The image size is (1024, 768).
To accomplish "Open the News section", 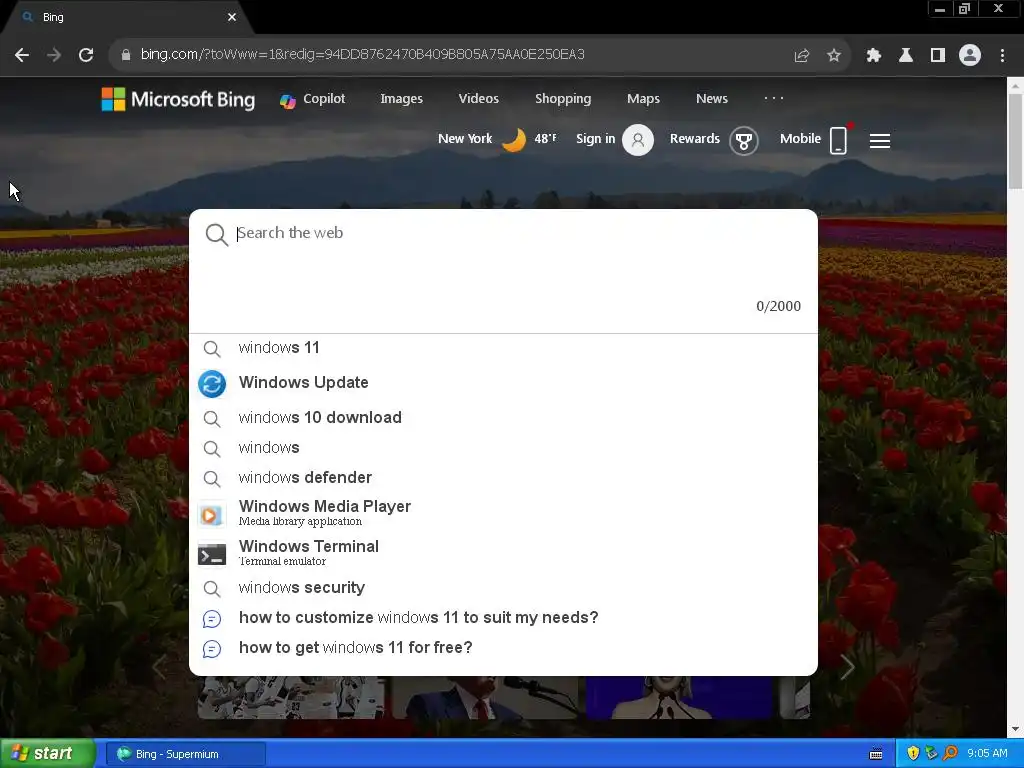I will [712, 99].
